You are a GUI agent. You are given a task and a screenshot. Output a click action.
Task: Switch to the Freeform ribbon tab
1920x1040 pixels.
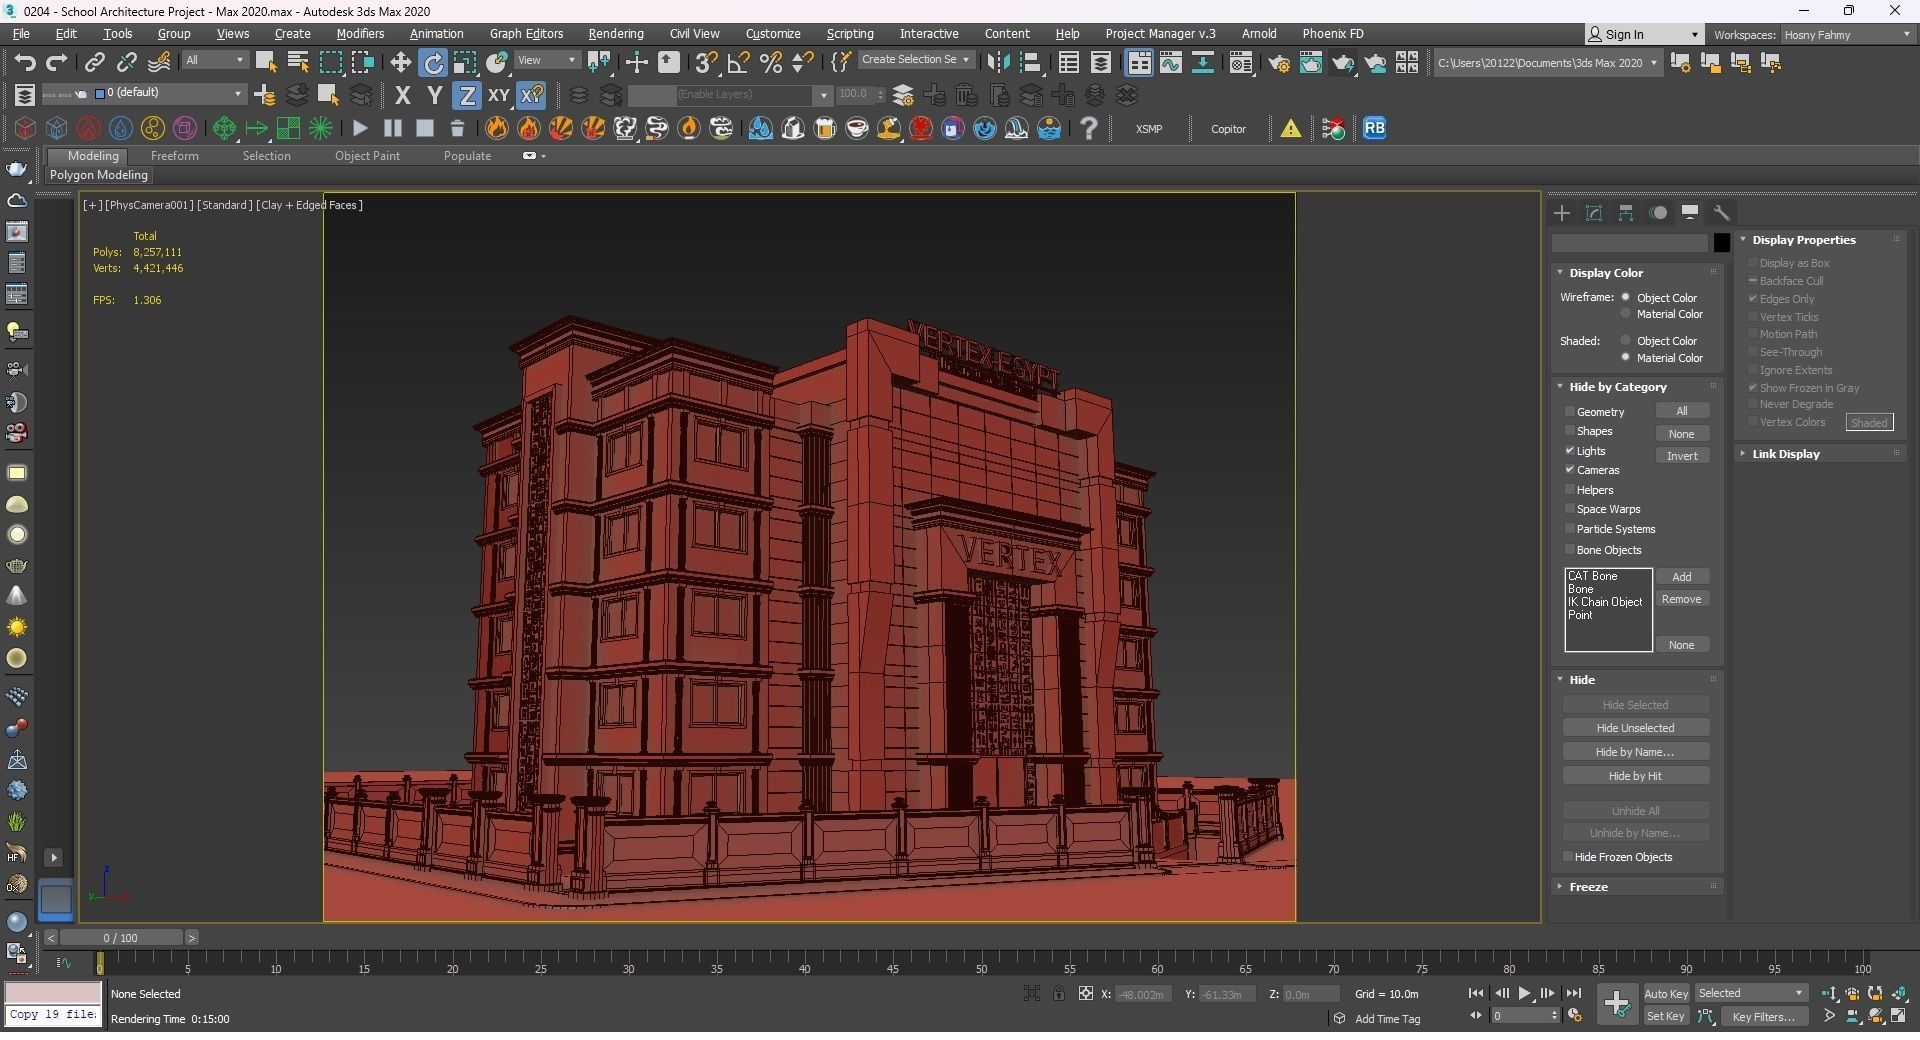point(174,156)
